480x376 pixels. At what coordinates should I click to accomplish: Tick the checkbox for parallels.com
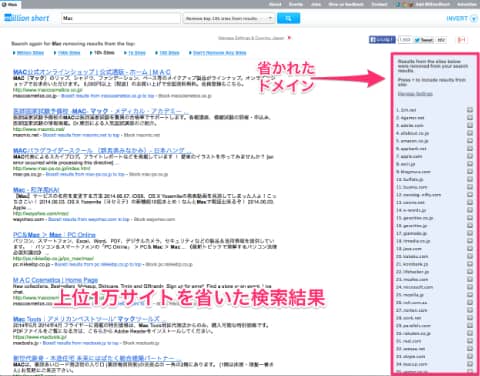tap(470, 326)
